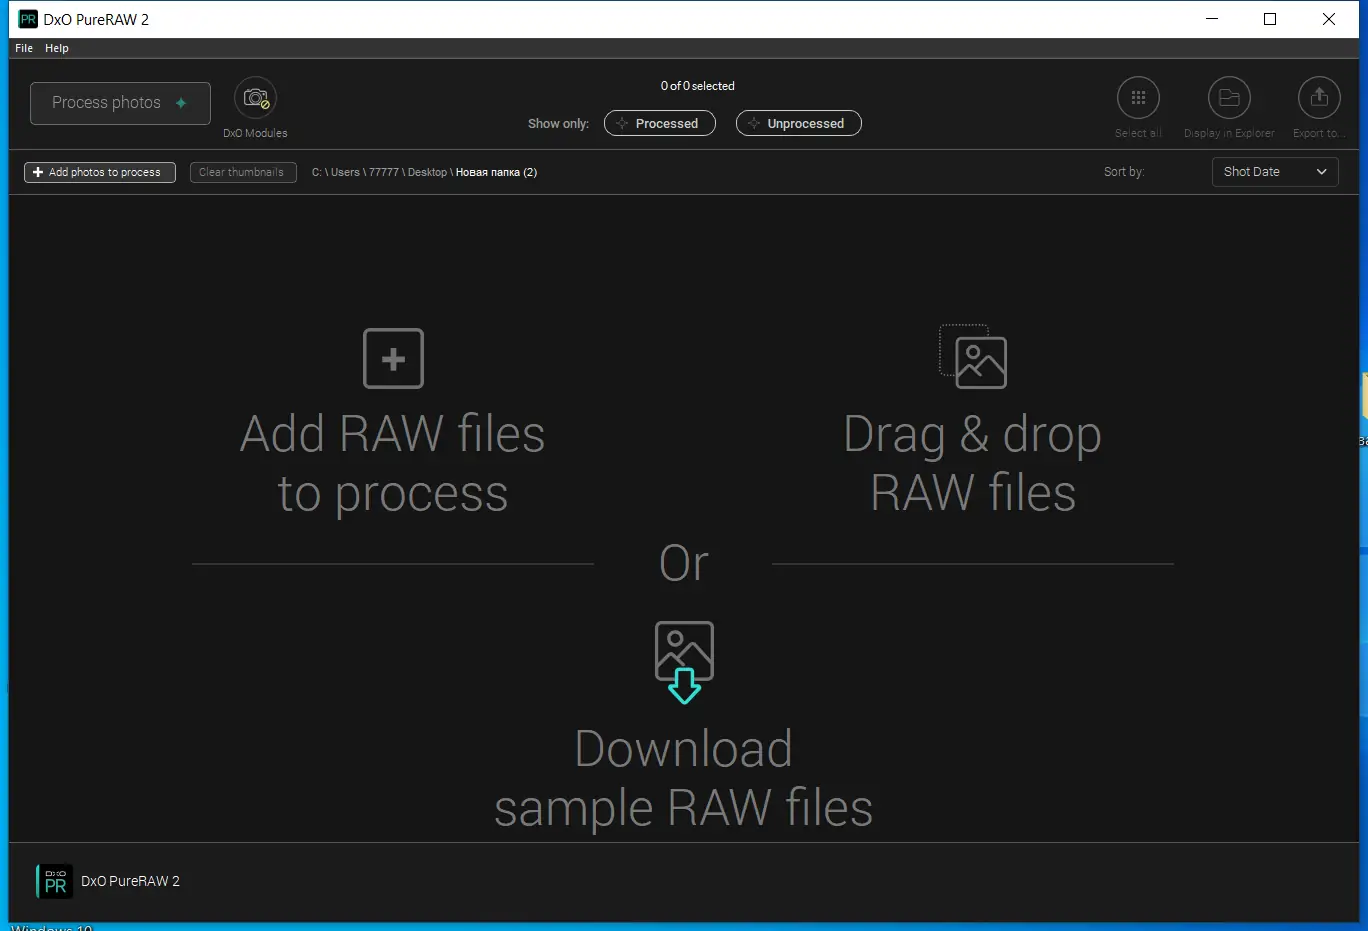Click 'Drag & drop RAW files' text

[973, 463]
